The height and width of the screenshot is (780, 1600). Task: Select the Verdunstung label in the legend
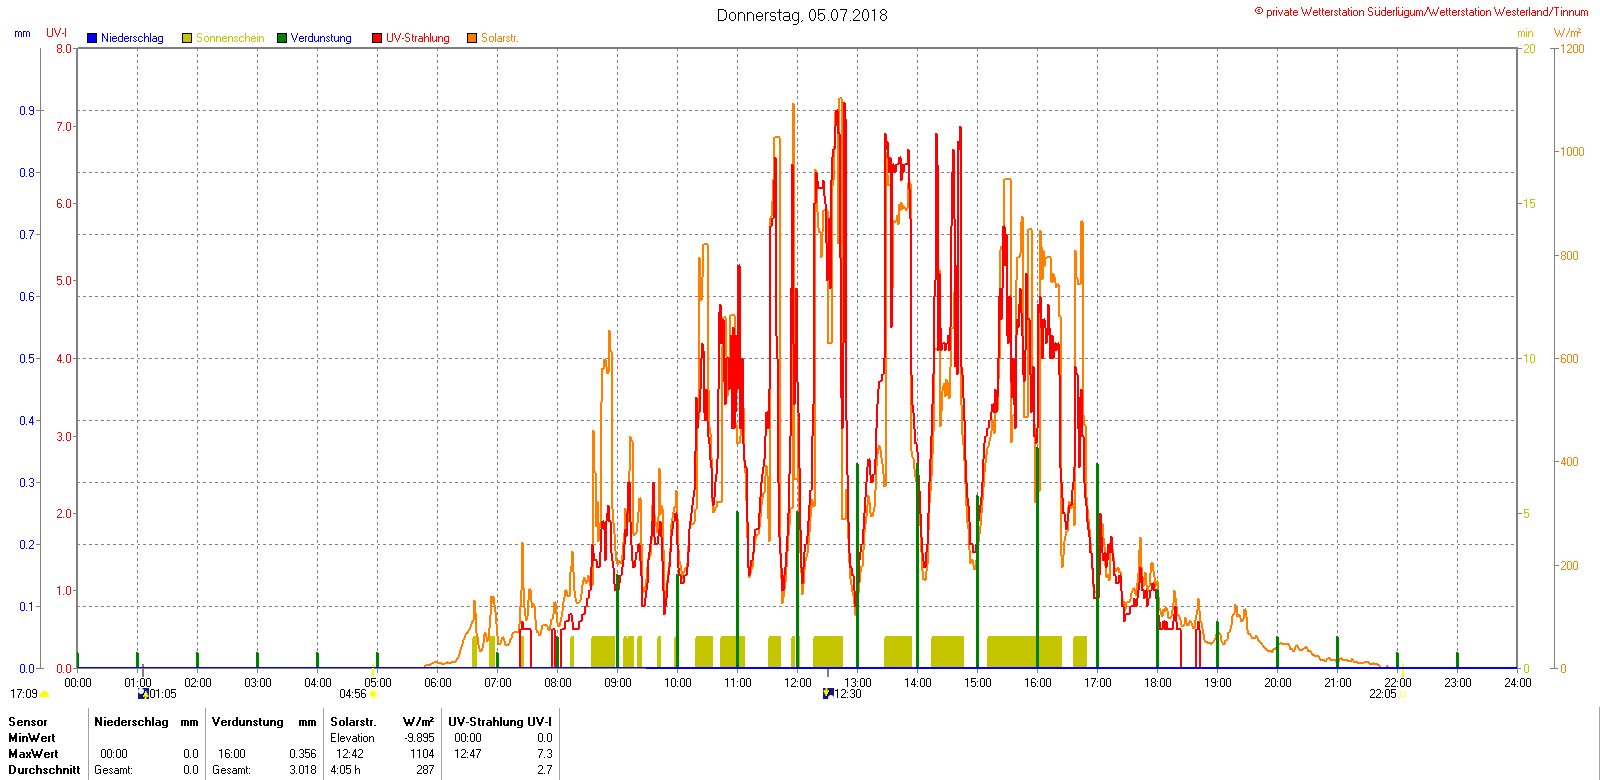tap(321, 38)
